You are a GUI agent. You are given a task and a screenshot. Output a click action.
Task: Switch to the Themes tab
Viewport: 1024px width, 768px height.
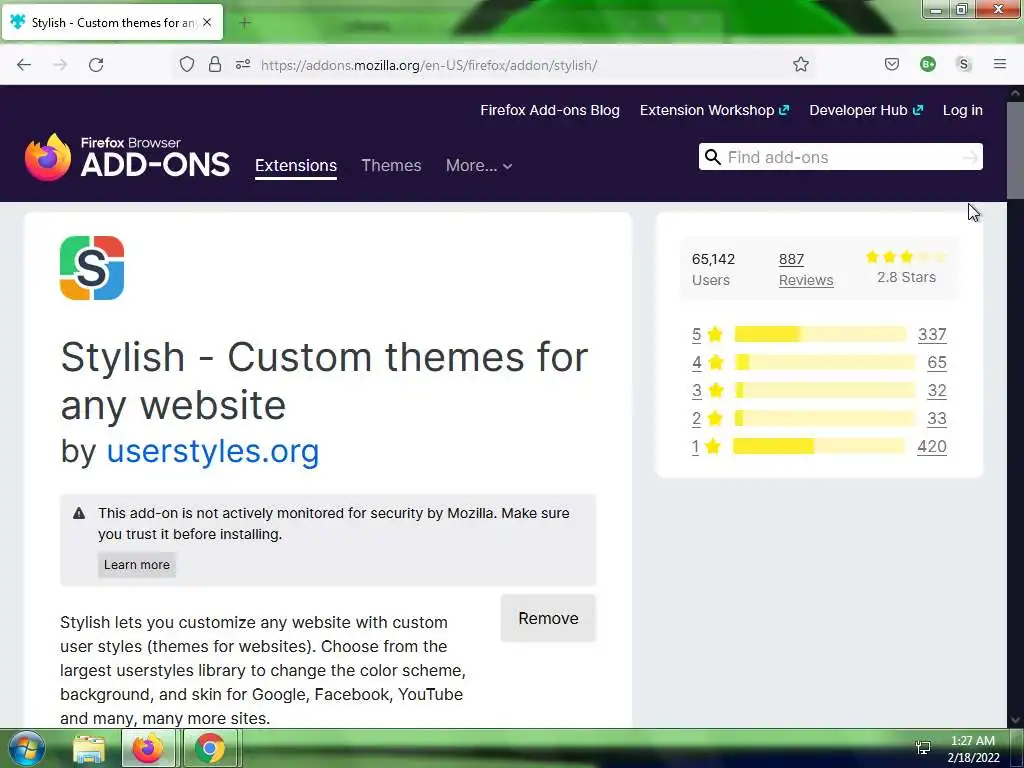coord(391,166)
